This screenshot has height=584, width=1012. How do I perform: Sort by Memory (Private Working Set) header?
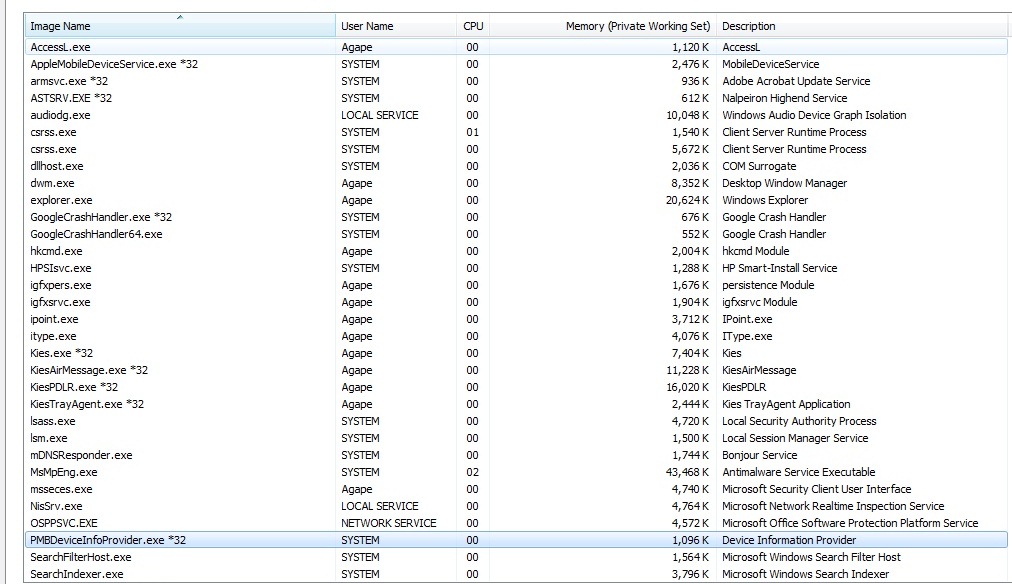(x=602, y=26)
